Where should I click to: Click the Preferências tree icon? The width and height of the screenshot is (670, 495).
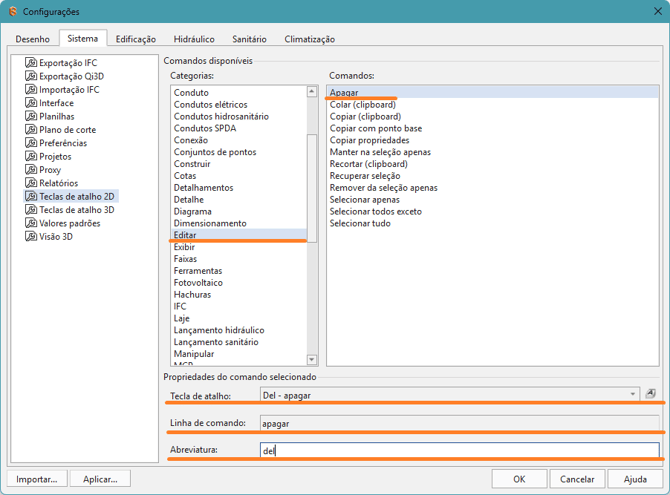pyautogui.click(x=31, y=143)
